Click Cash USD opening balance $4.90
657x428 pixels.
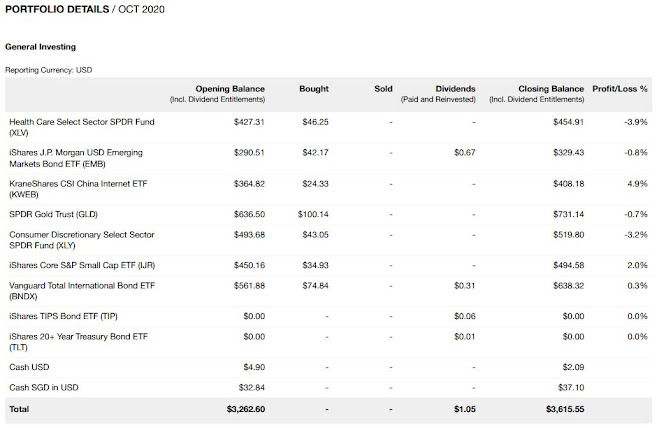point(254,367)
